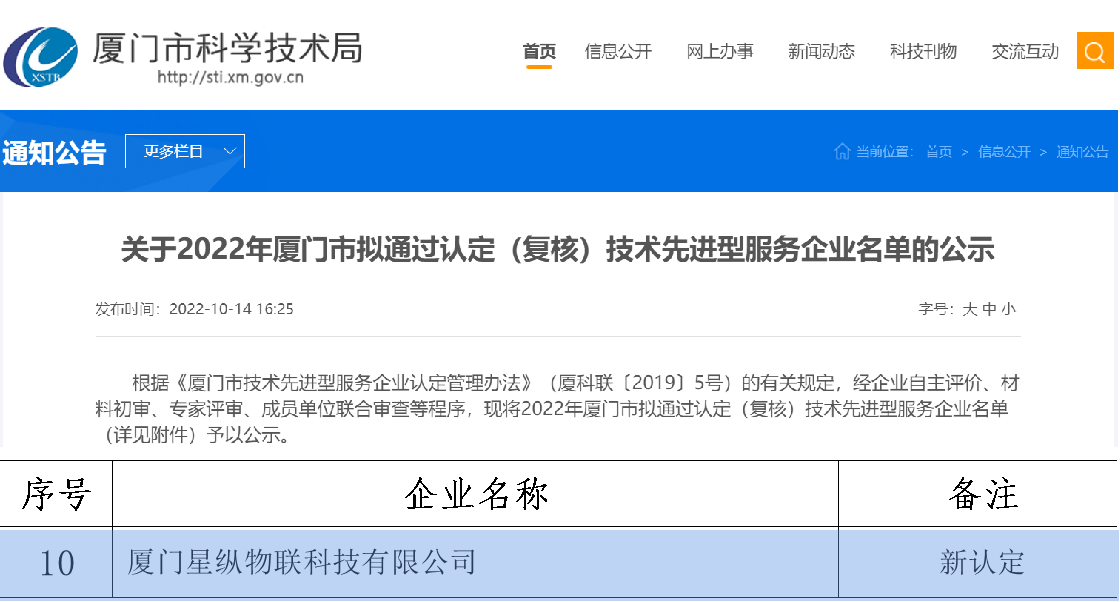Click the 通知公告 breadcrumb link
Viewport: 1120px width, 602px height.
(1082, 152)
